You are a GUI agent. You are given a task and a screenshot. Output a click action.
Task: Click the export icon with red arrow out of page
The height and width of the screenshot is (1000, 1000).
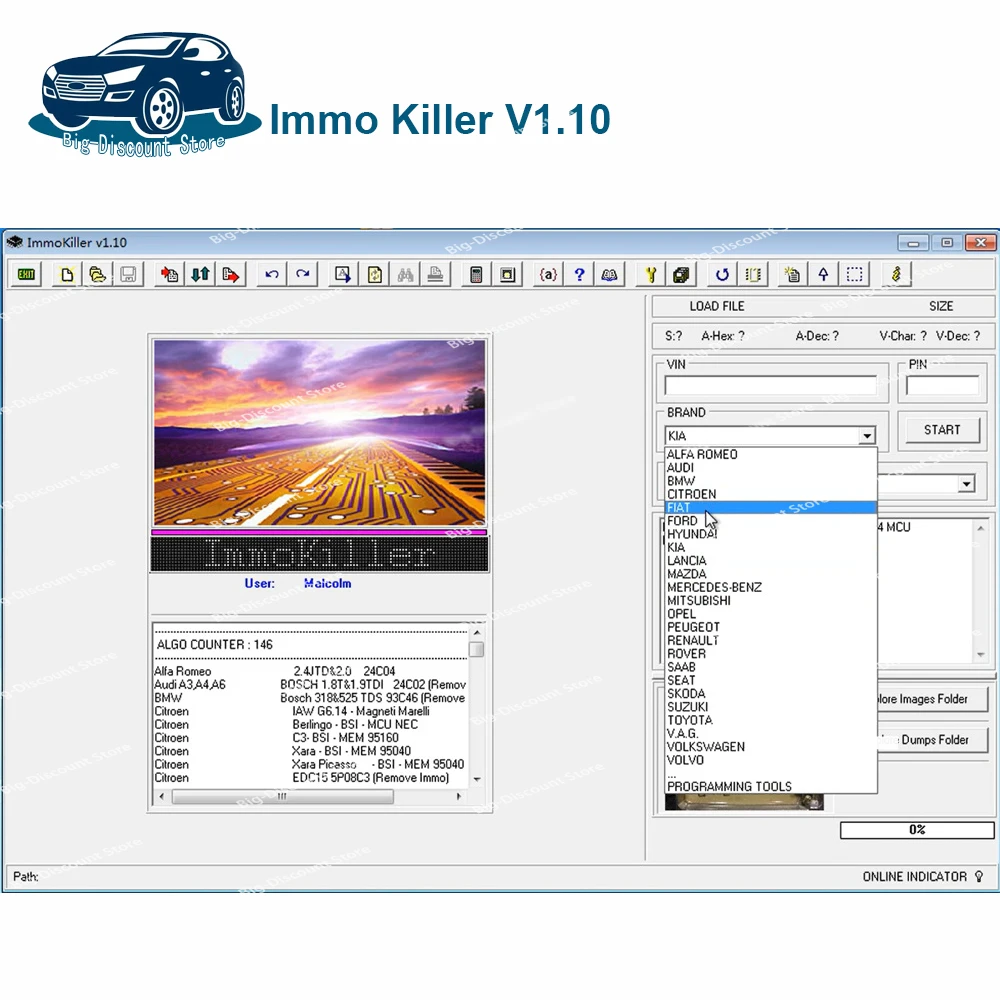click(231, 275)
